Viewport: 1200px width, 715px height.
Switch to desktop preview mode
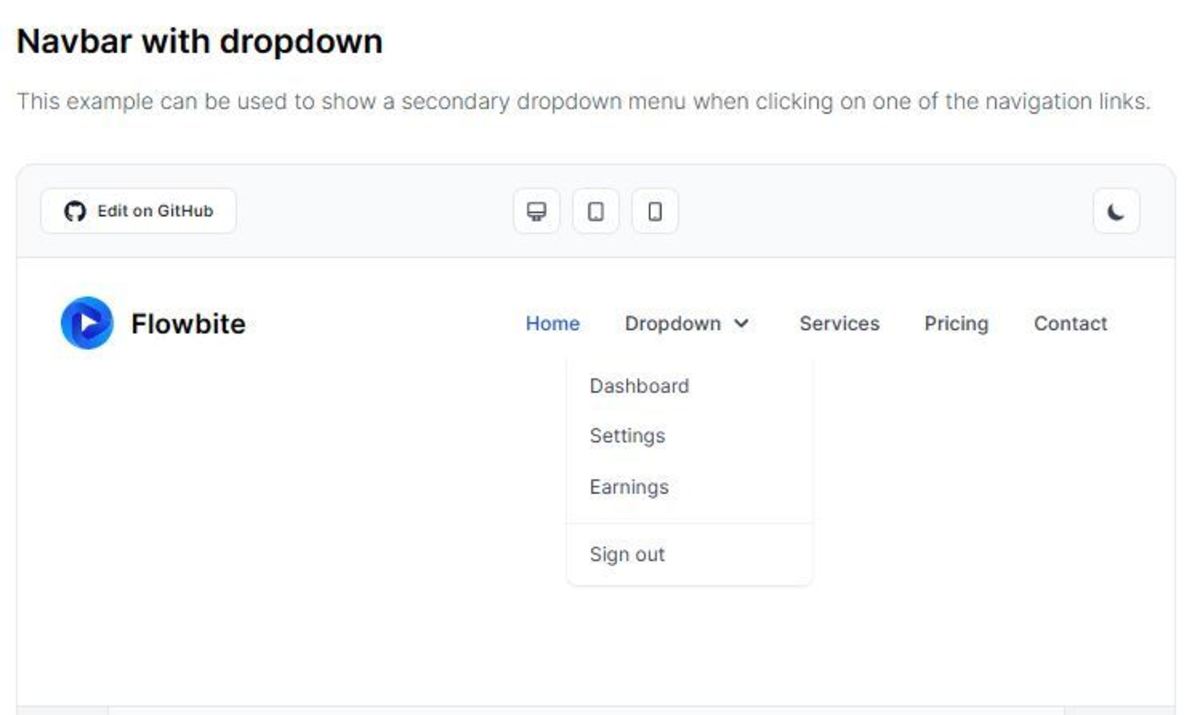[537, 211]
